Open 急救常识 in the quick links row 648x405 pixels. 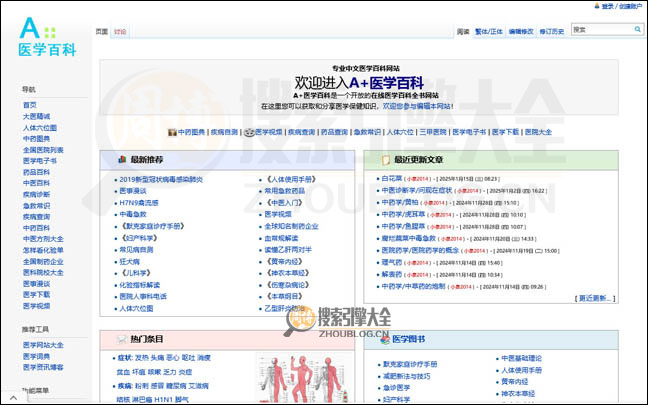point(367,132)
